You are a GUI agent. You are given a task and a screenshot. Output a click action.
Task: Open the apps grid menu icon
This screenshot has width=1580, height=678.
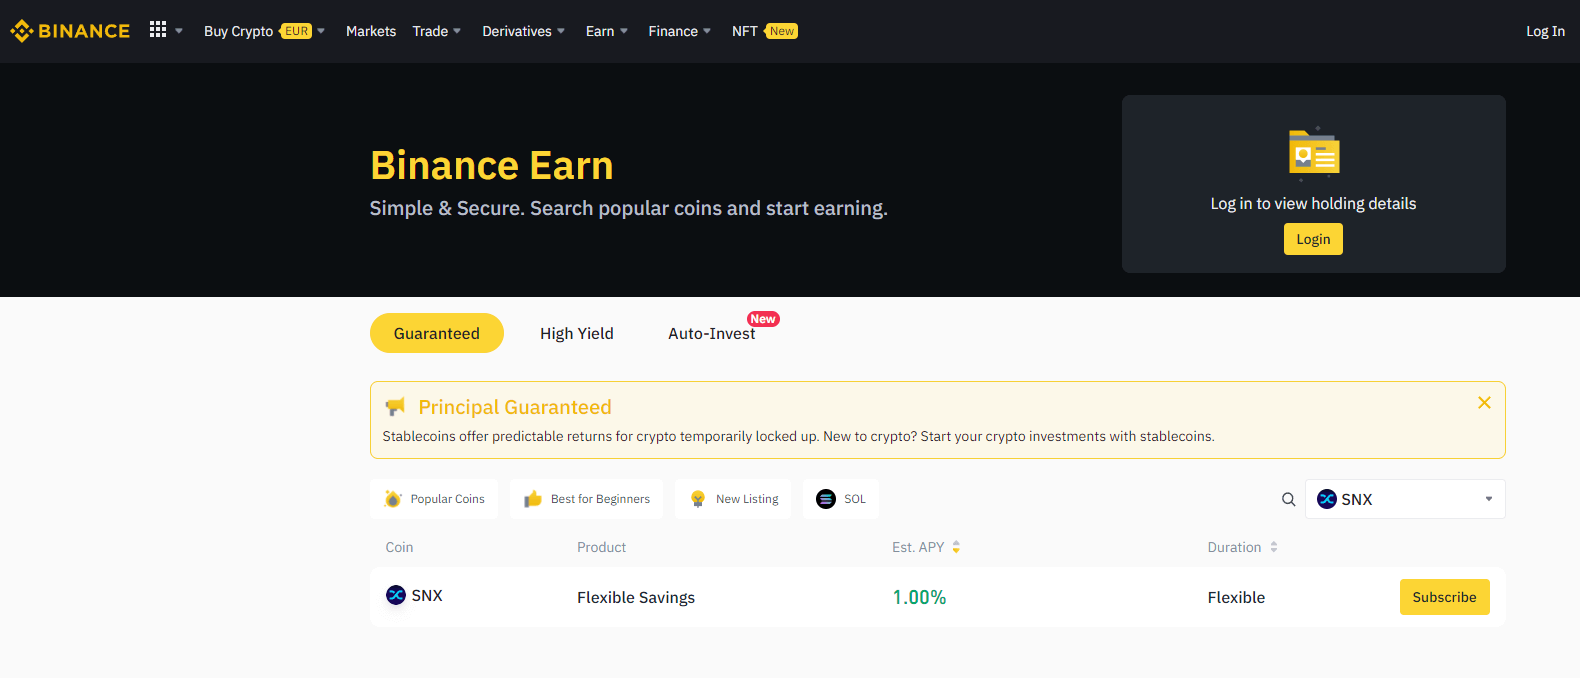click(158, 30)
